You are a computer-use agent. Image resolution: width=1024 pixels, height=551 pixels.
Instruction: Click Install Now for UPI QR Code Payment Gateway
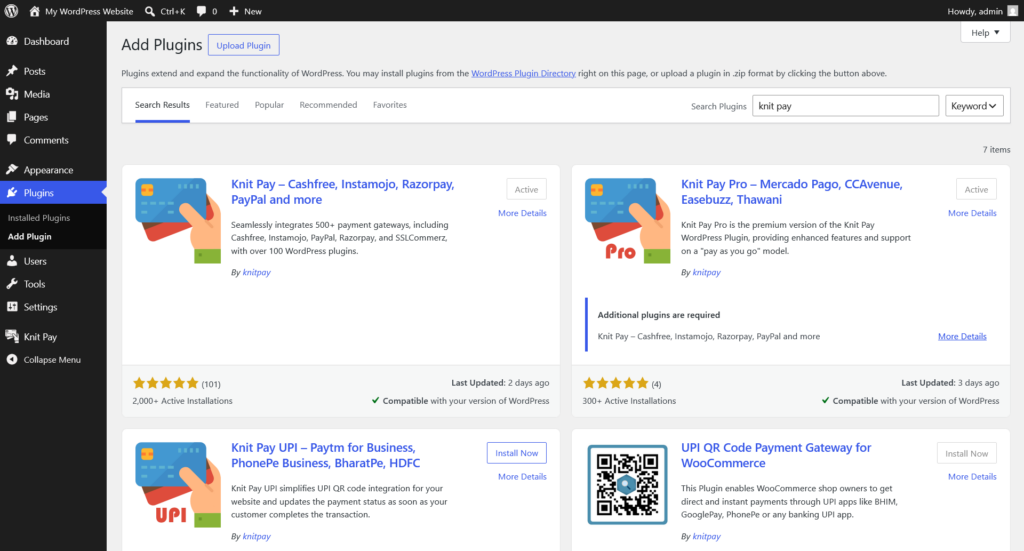pos(967,453)
